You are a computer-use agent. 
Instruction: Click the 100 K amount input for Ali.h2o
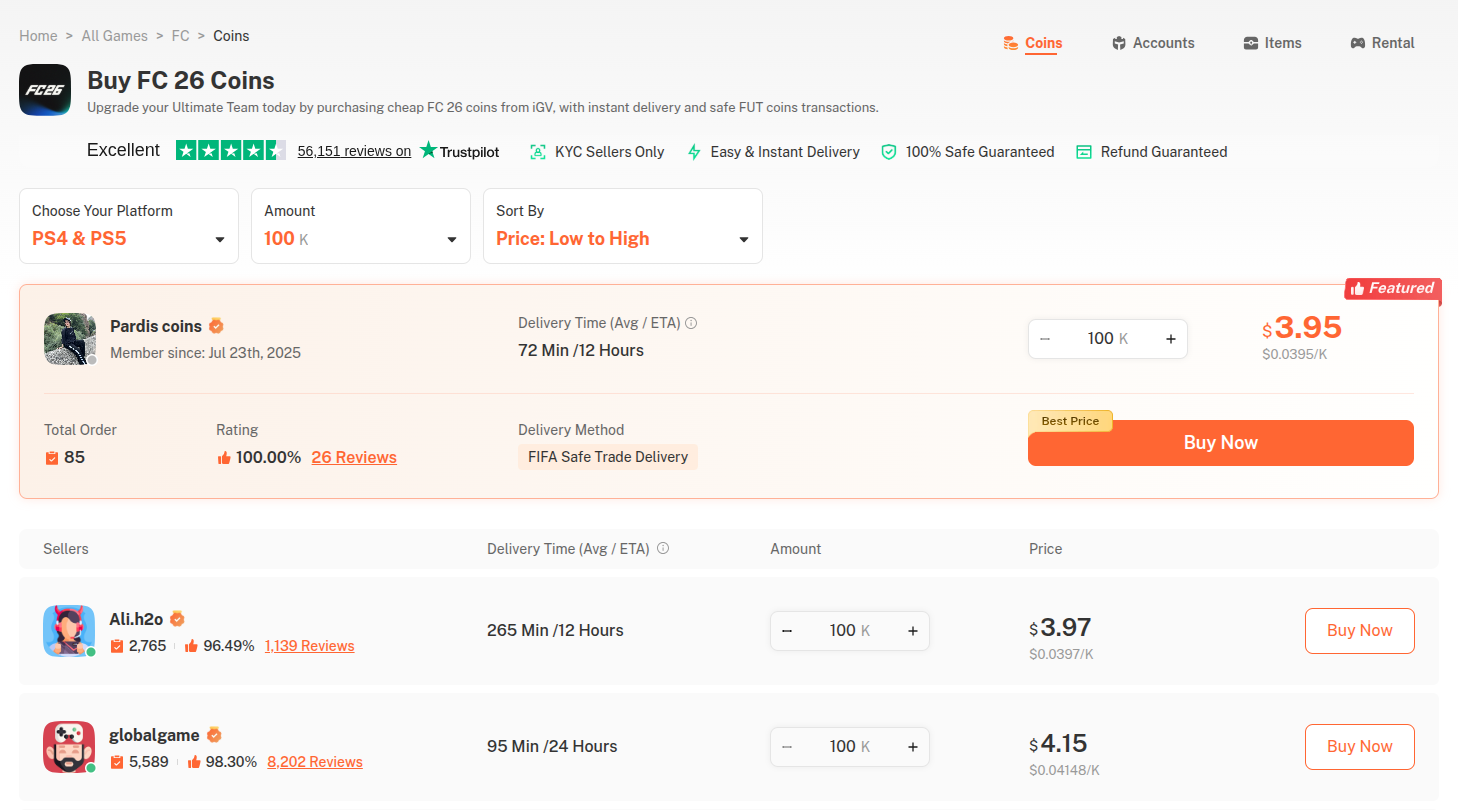coord(849,631)
